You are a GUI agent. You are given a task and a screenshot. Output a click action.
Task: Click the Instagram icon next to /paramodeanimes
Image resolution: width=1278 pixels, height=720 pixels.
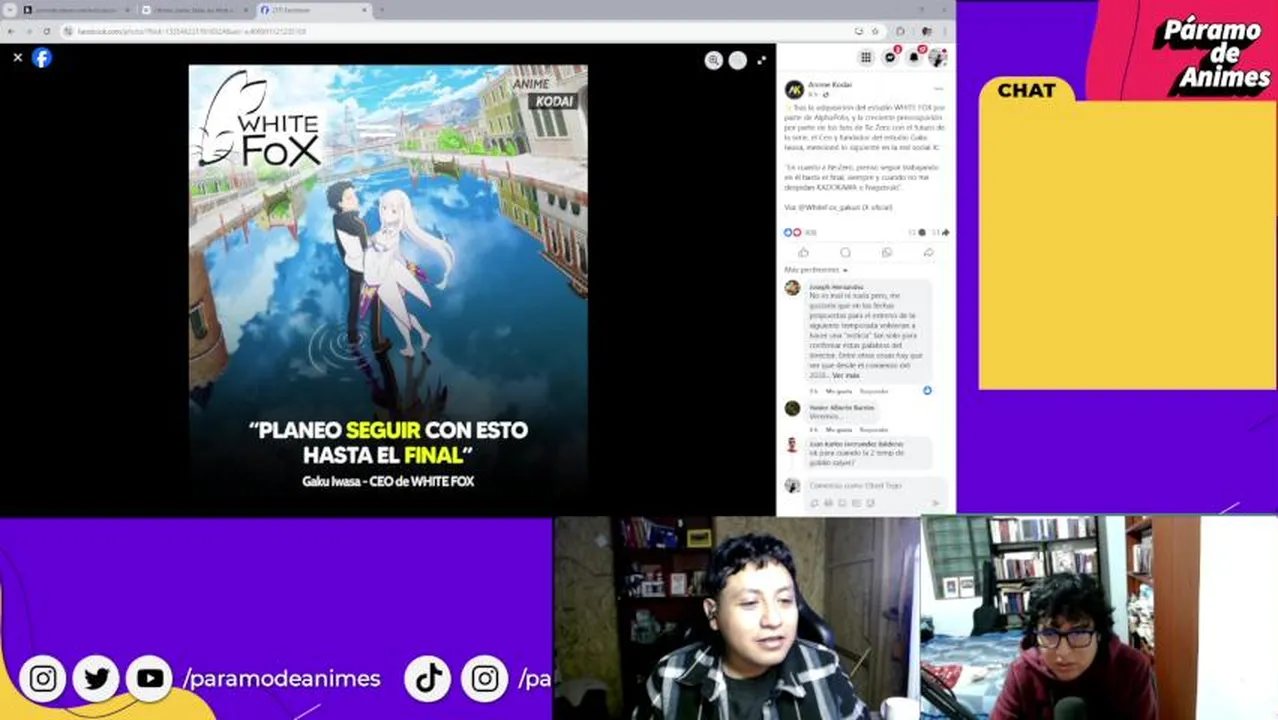point(43,679)
